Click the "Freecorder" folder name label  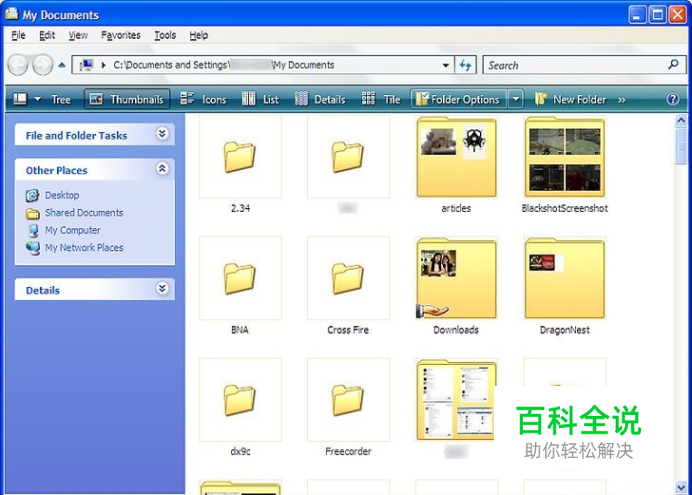point(348,451)
